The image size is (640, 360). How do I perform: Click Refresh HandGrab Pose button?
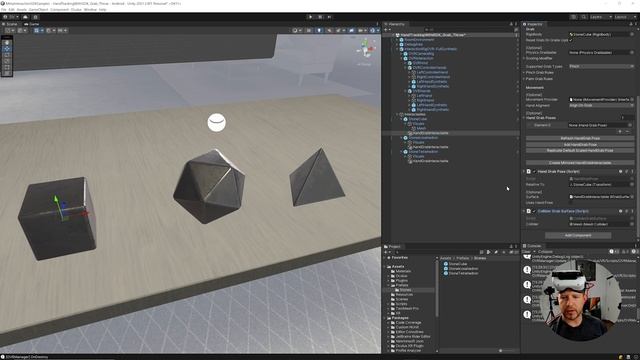coord(580,138)
